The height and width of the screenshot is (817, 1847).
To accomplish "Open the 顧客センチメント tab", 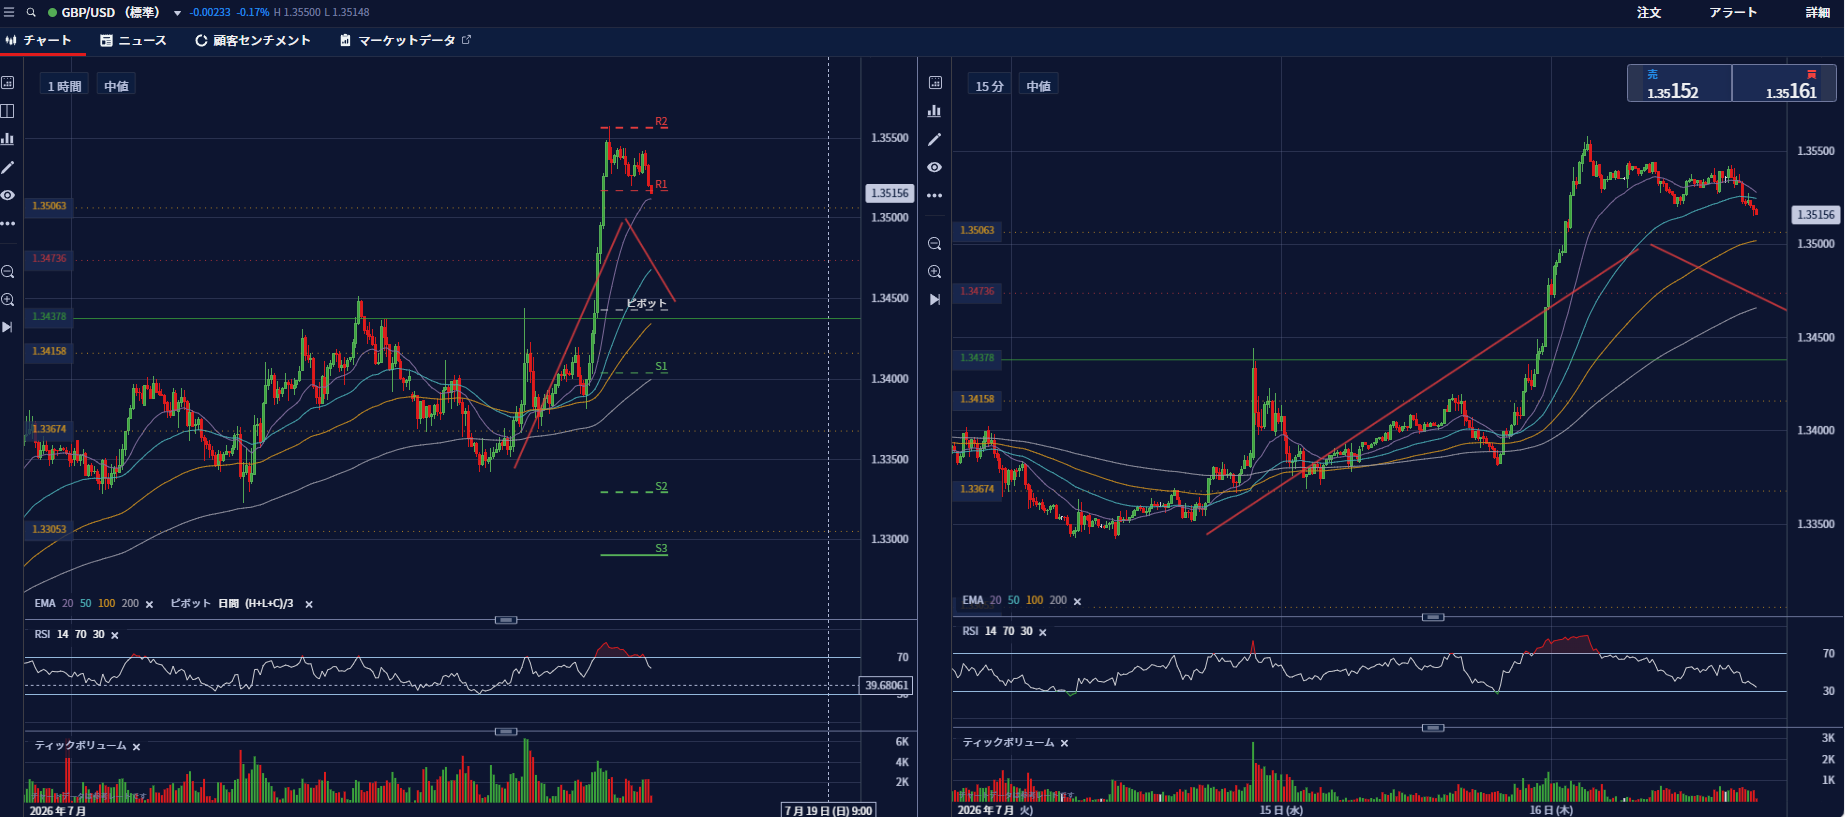I will (x=253, y=41).
